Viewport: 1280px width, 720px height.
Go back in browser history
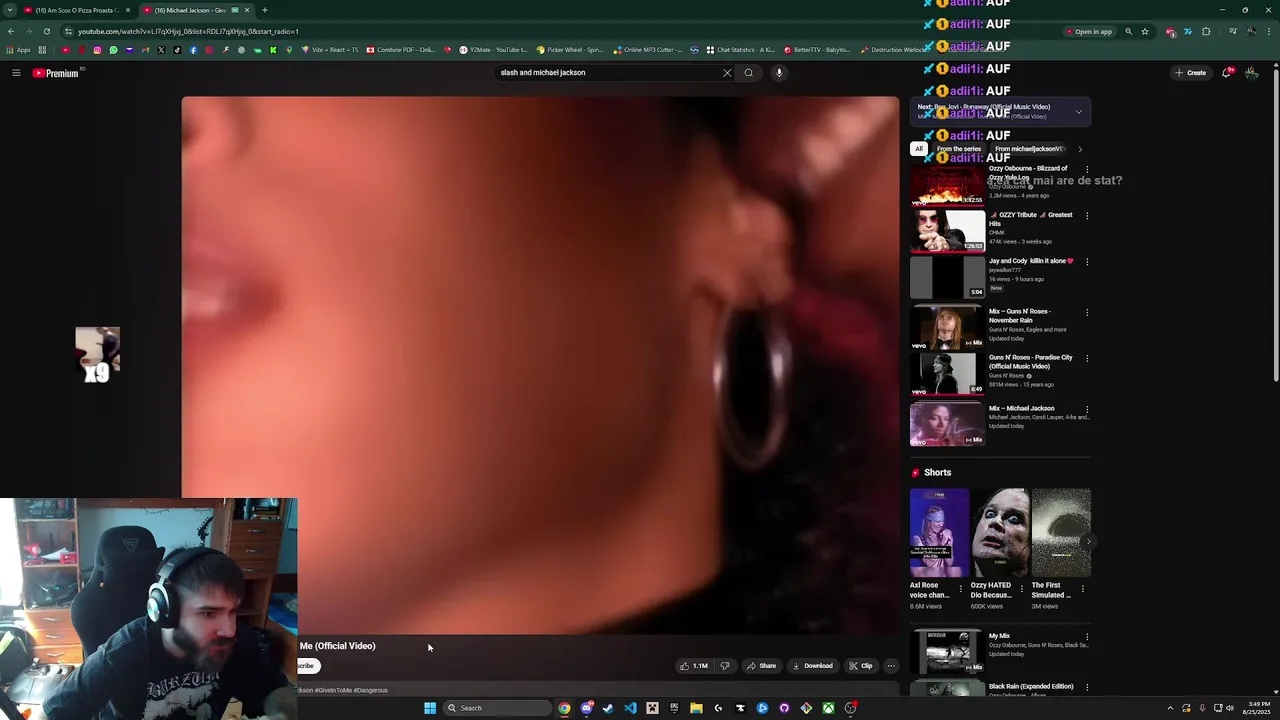11,31
